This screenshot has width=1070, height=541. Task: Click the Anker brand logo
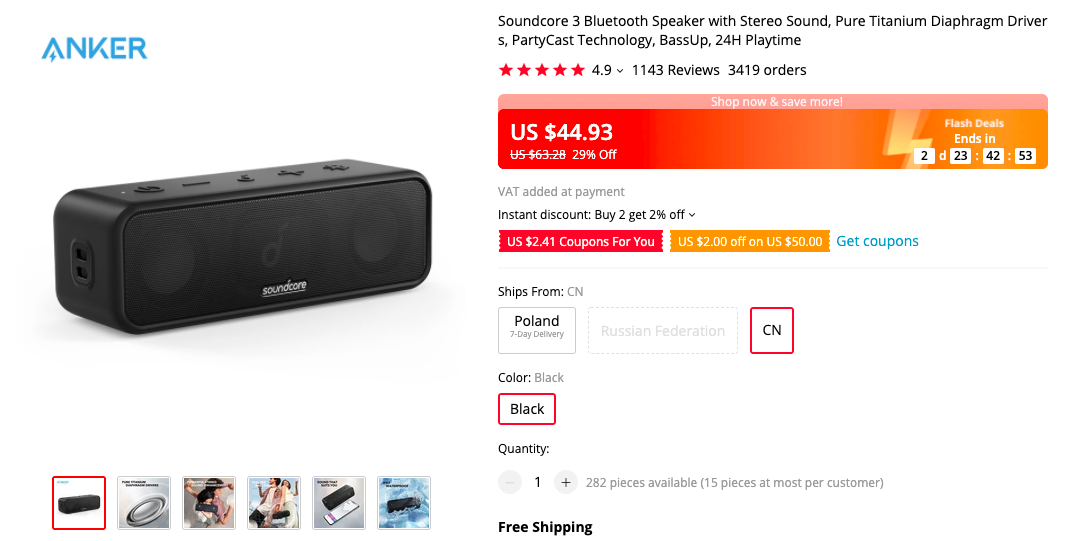point(94,49)
